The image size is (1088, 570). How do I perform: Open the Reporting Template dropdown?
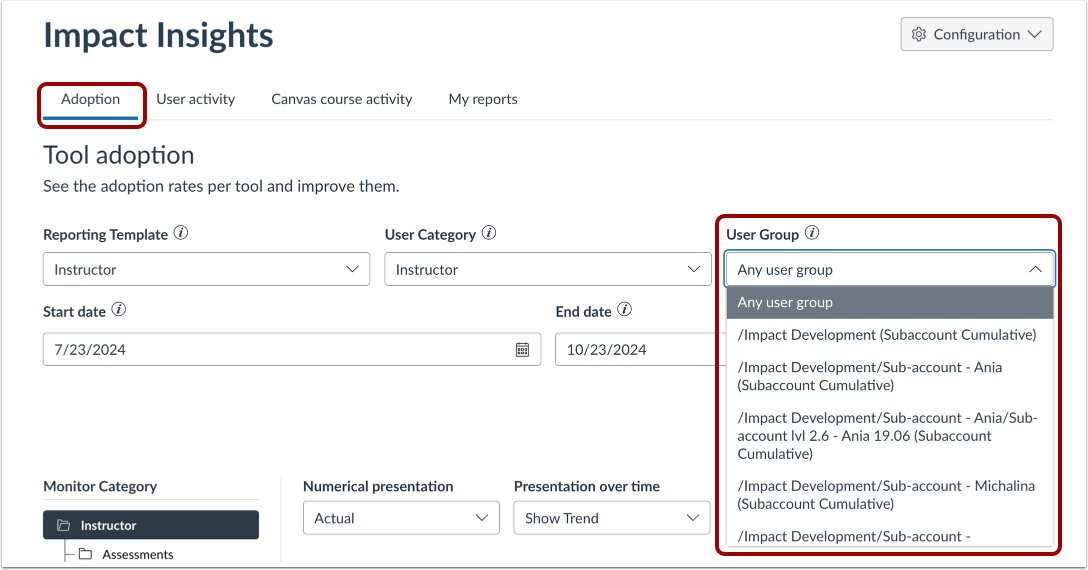tap(206, 269)
